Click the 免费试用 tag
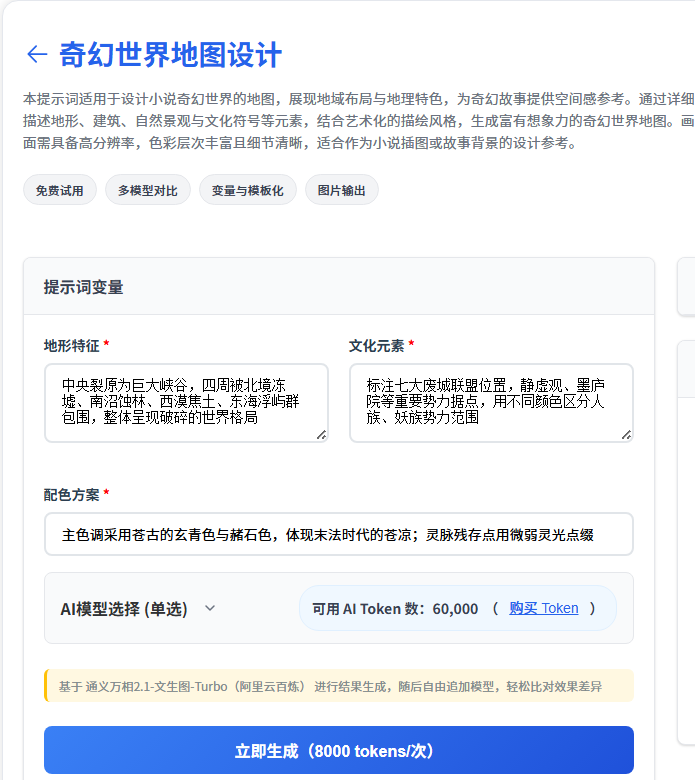 point(60,190)
